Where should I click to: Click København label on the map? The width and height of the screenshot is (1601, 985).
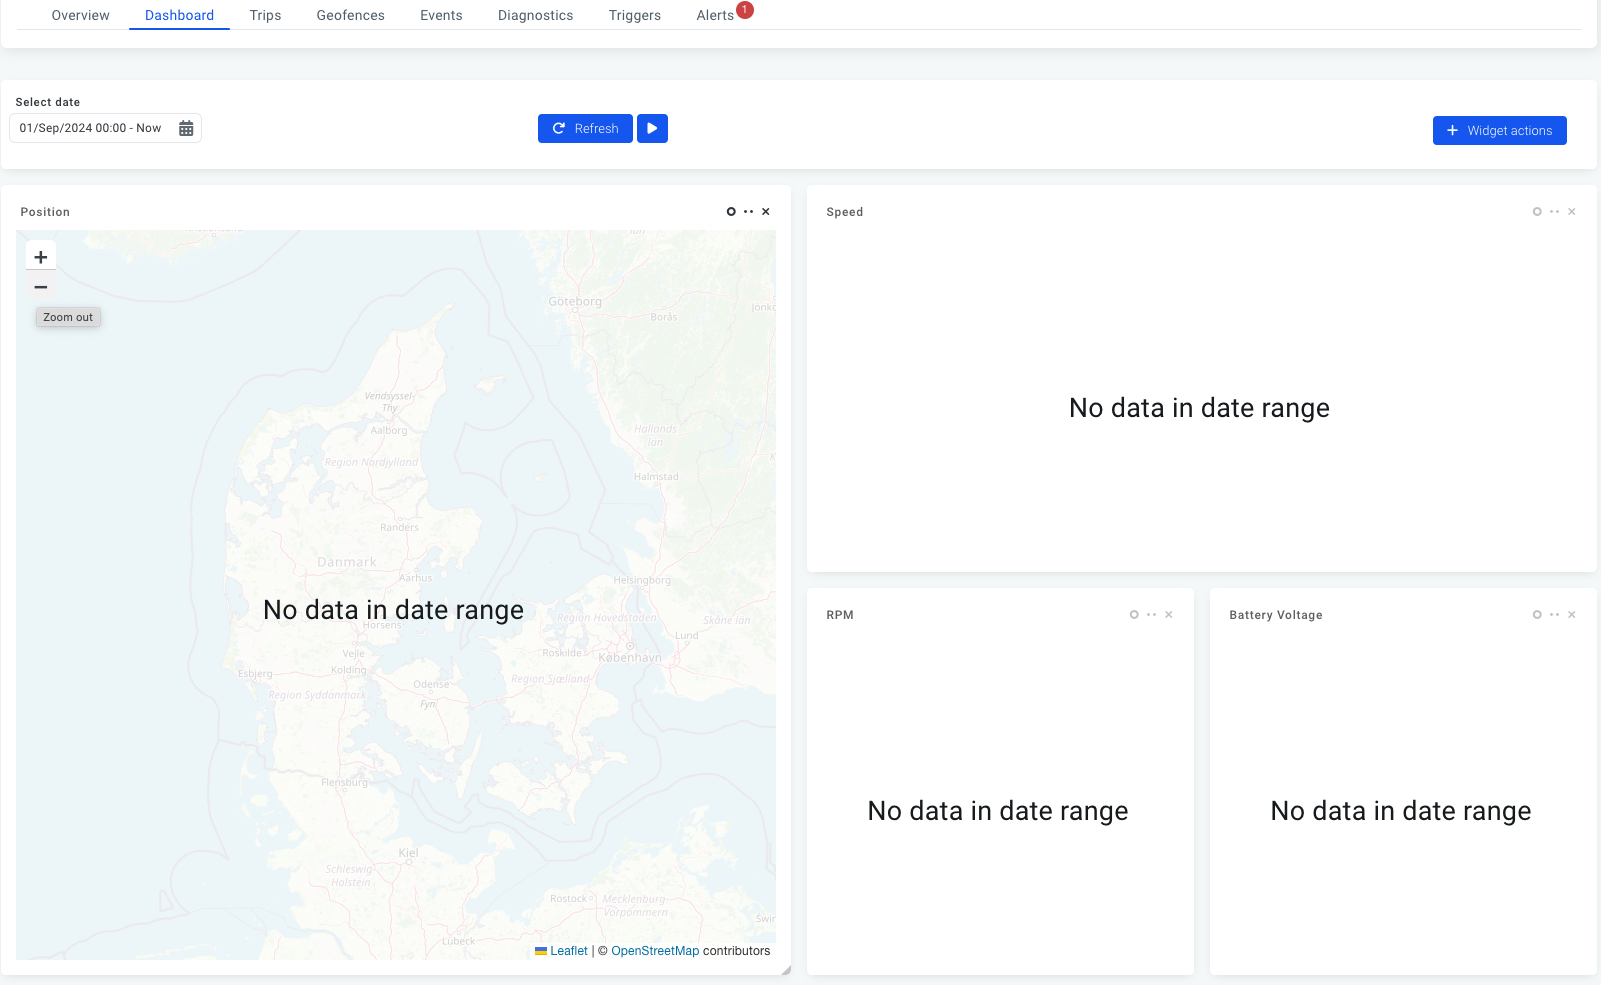pyautogui.click(x=630, y=658)
